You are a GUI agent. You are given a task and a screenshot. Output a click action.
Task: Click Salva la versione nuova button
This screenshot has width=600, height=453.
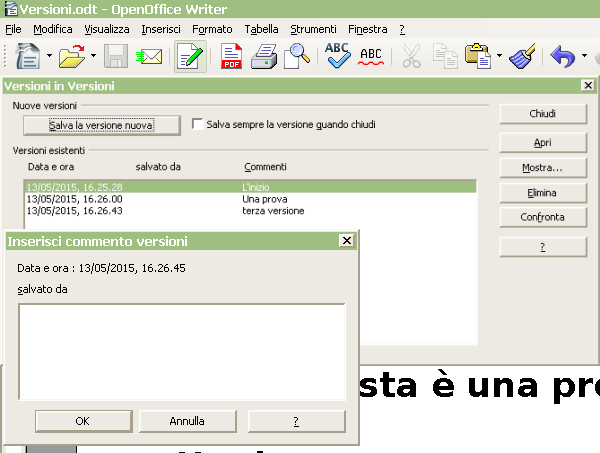point(101,125)
